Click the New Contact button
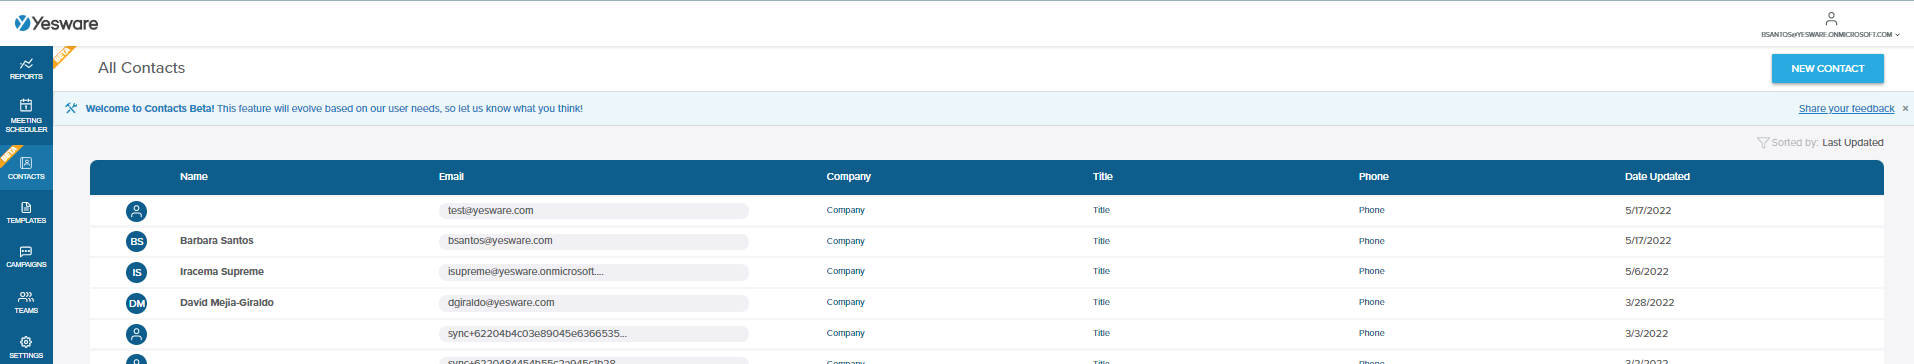The image size is (1914, 364). point(1827,68)
